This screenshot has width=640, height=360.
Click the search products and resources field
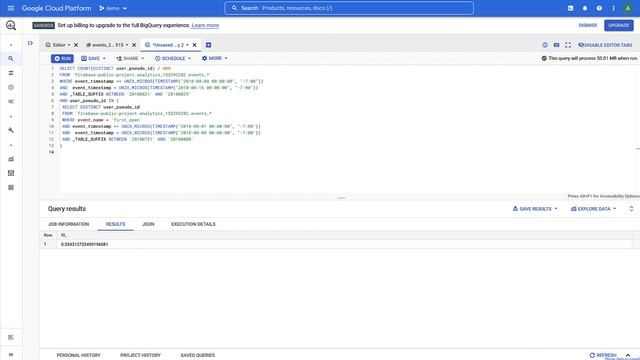pos(349,8)
